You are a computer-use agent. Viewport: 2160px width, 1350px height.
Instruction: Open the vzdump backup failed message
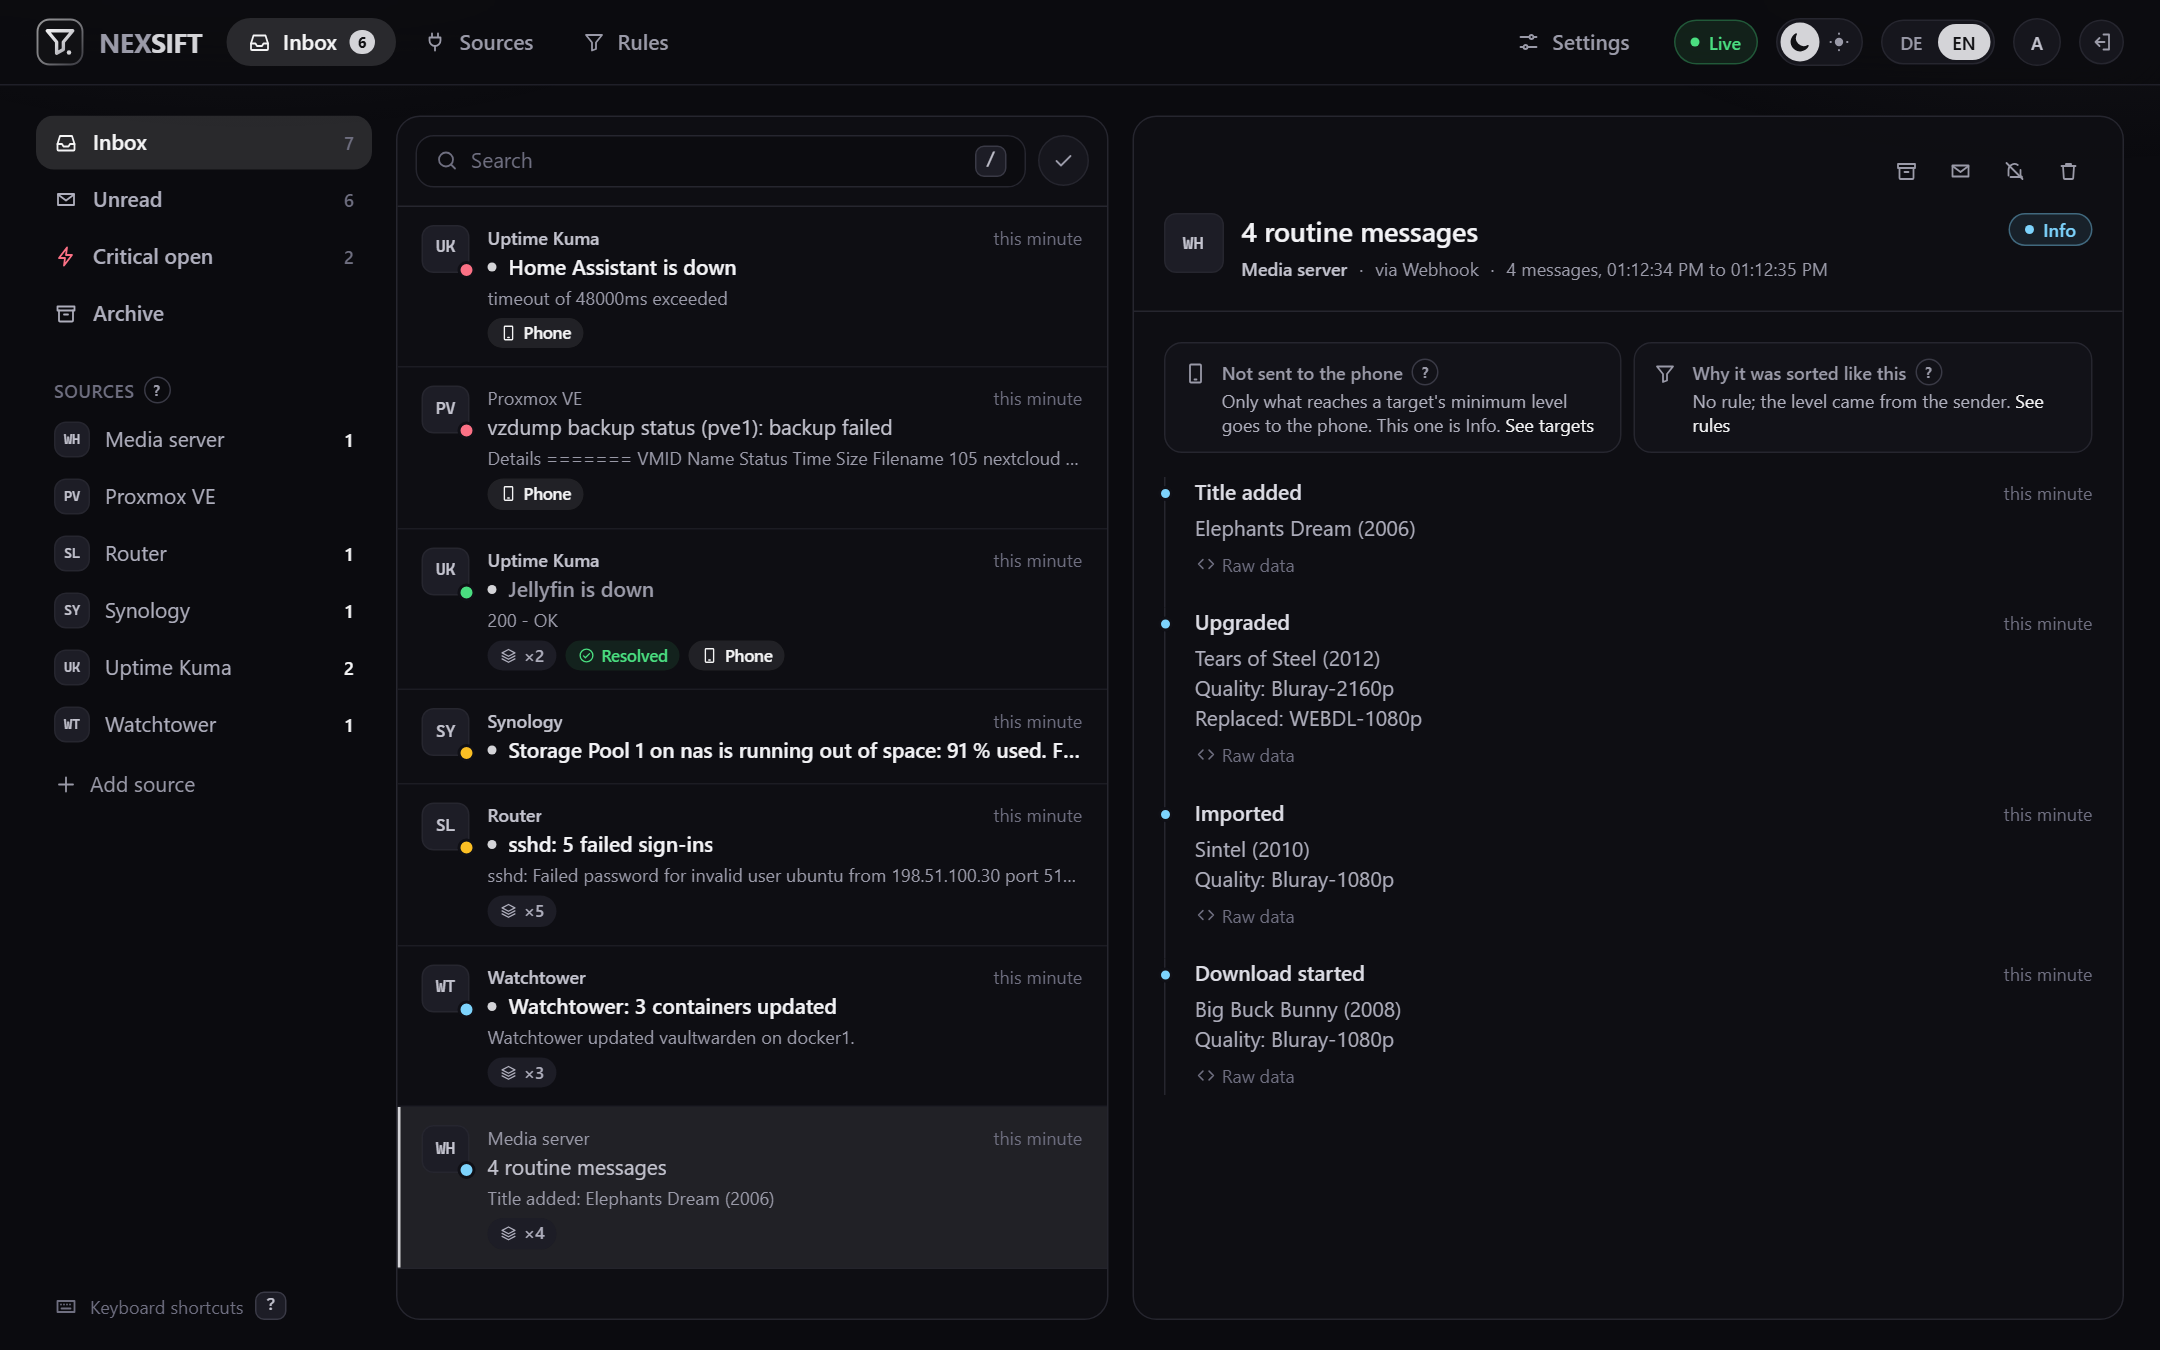(752, 448)
